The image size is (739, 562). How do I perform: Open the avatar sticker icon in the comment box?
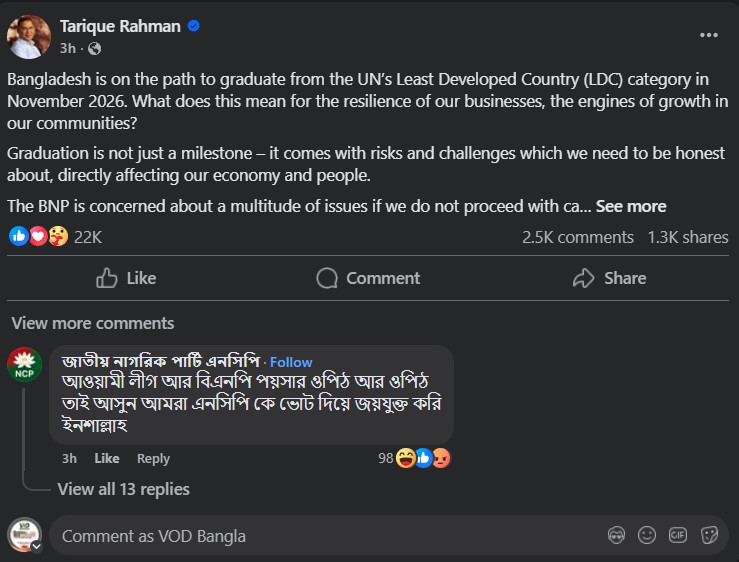(617, 535)
